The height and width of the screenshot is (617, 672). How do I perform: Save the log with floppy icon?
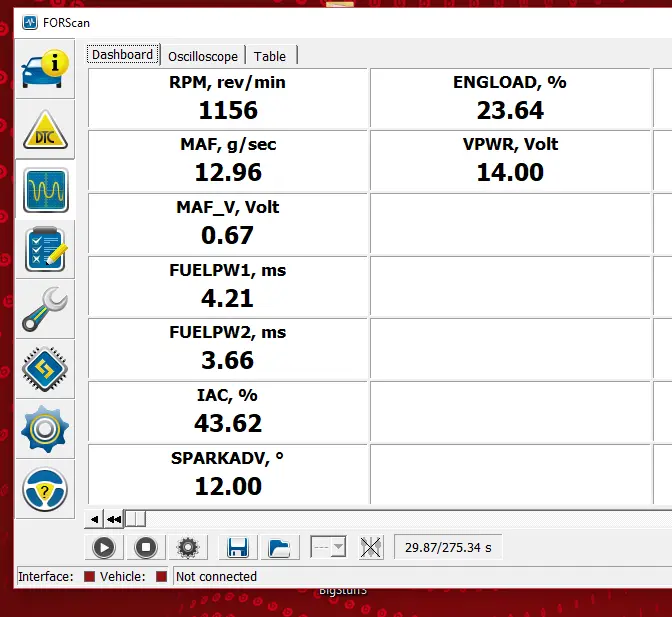[238, 547]
